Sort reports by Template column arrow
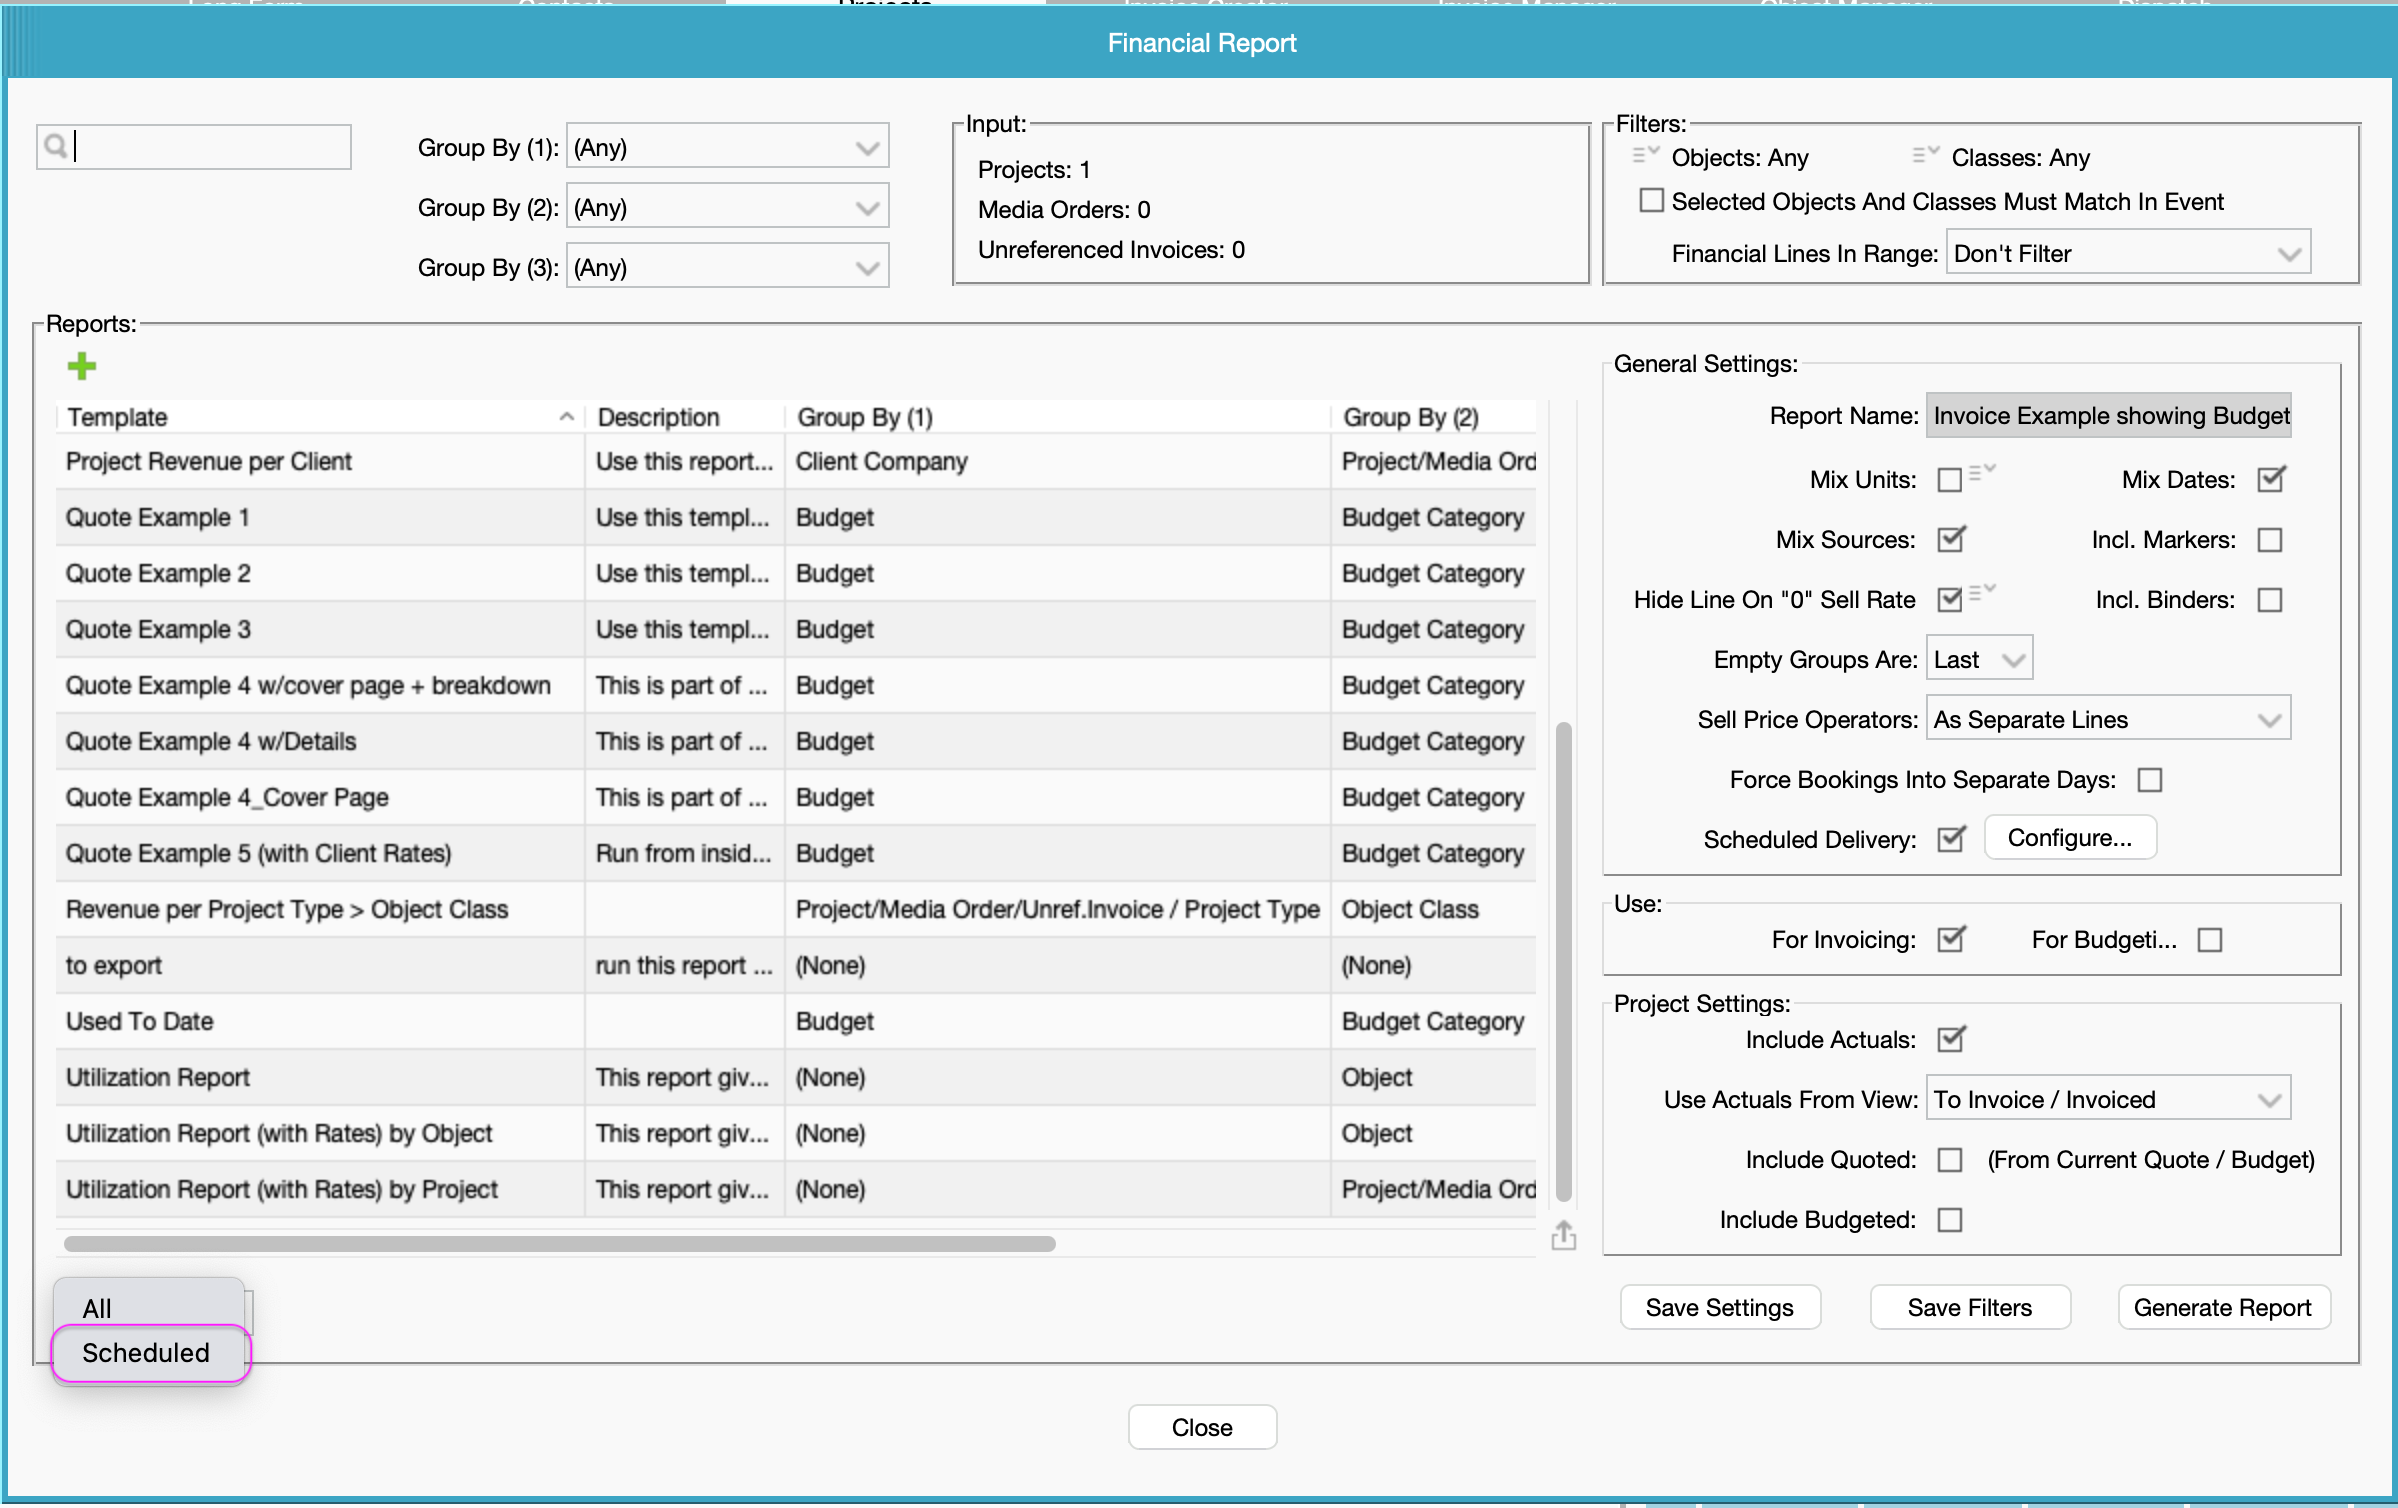 [566, 417]
